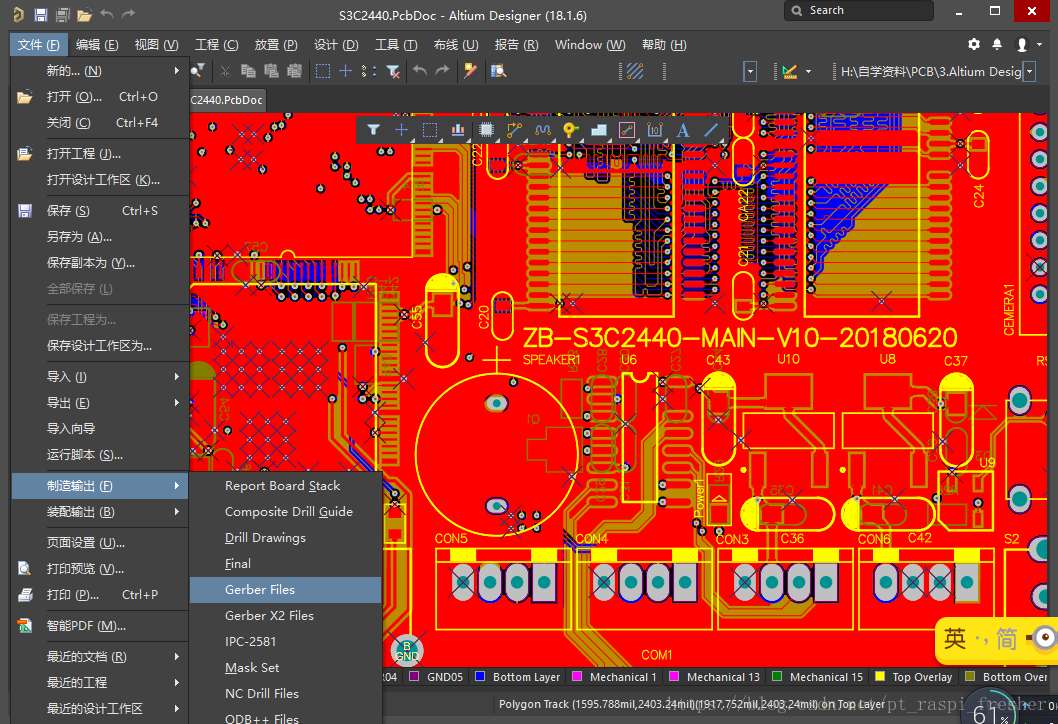Select IPC-2581 entry
The height and width of the screenshot is (724, 1058).
pyautogui.click(x=285, y=642)
